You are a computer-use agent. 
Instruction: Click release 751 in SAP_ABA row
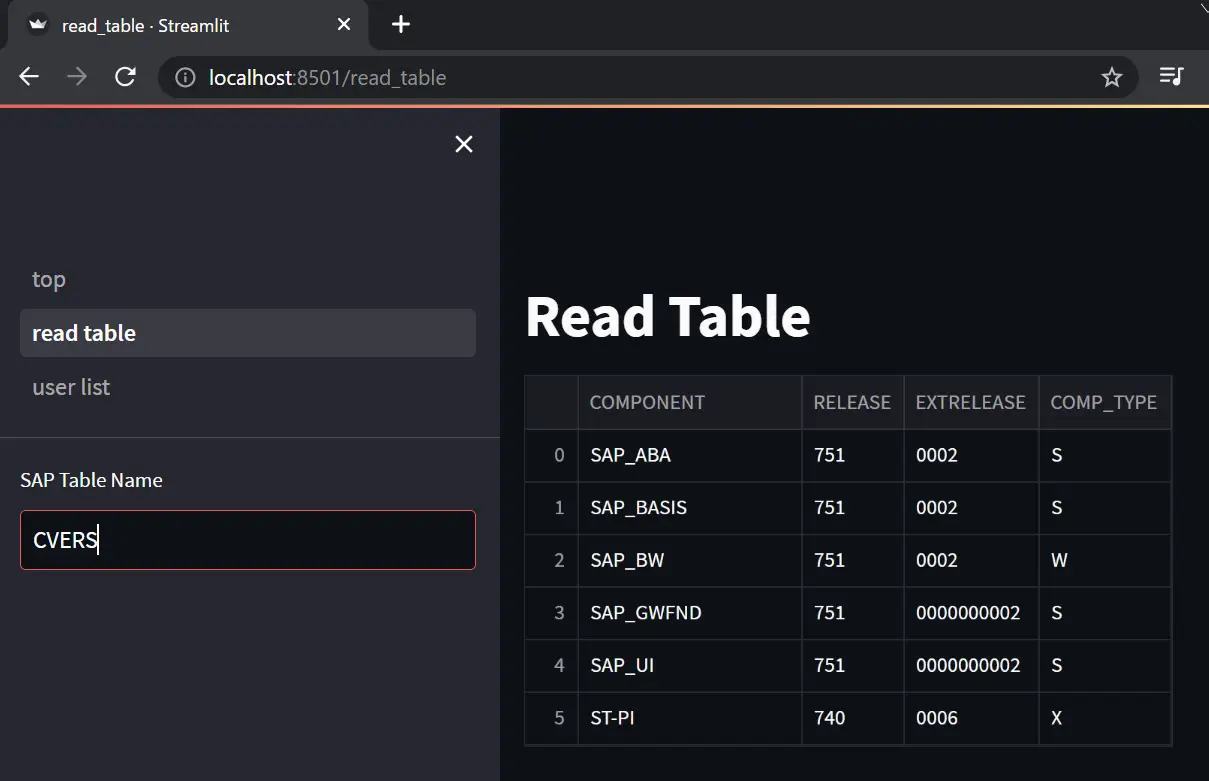click(853, 456)
